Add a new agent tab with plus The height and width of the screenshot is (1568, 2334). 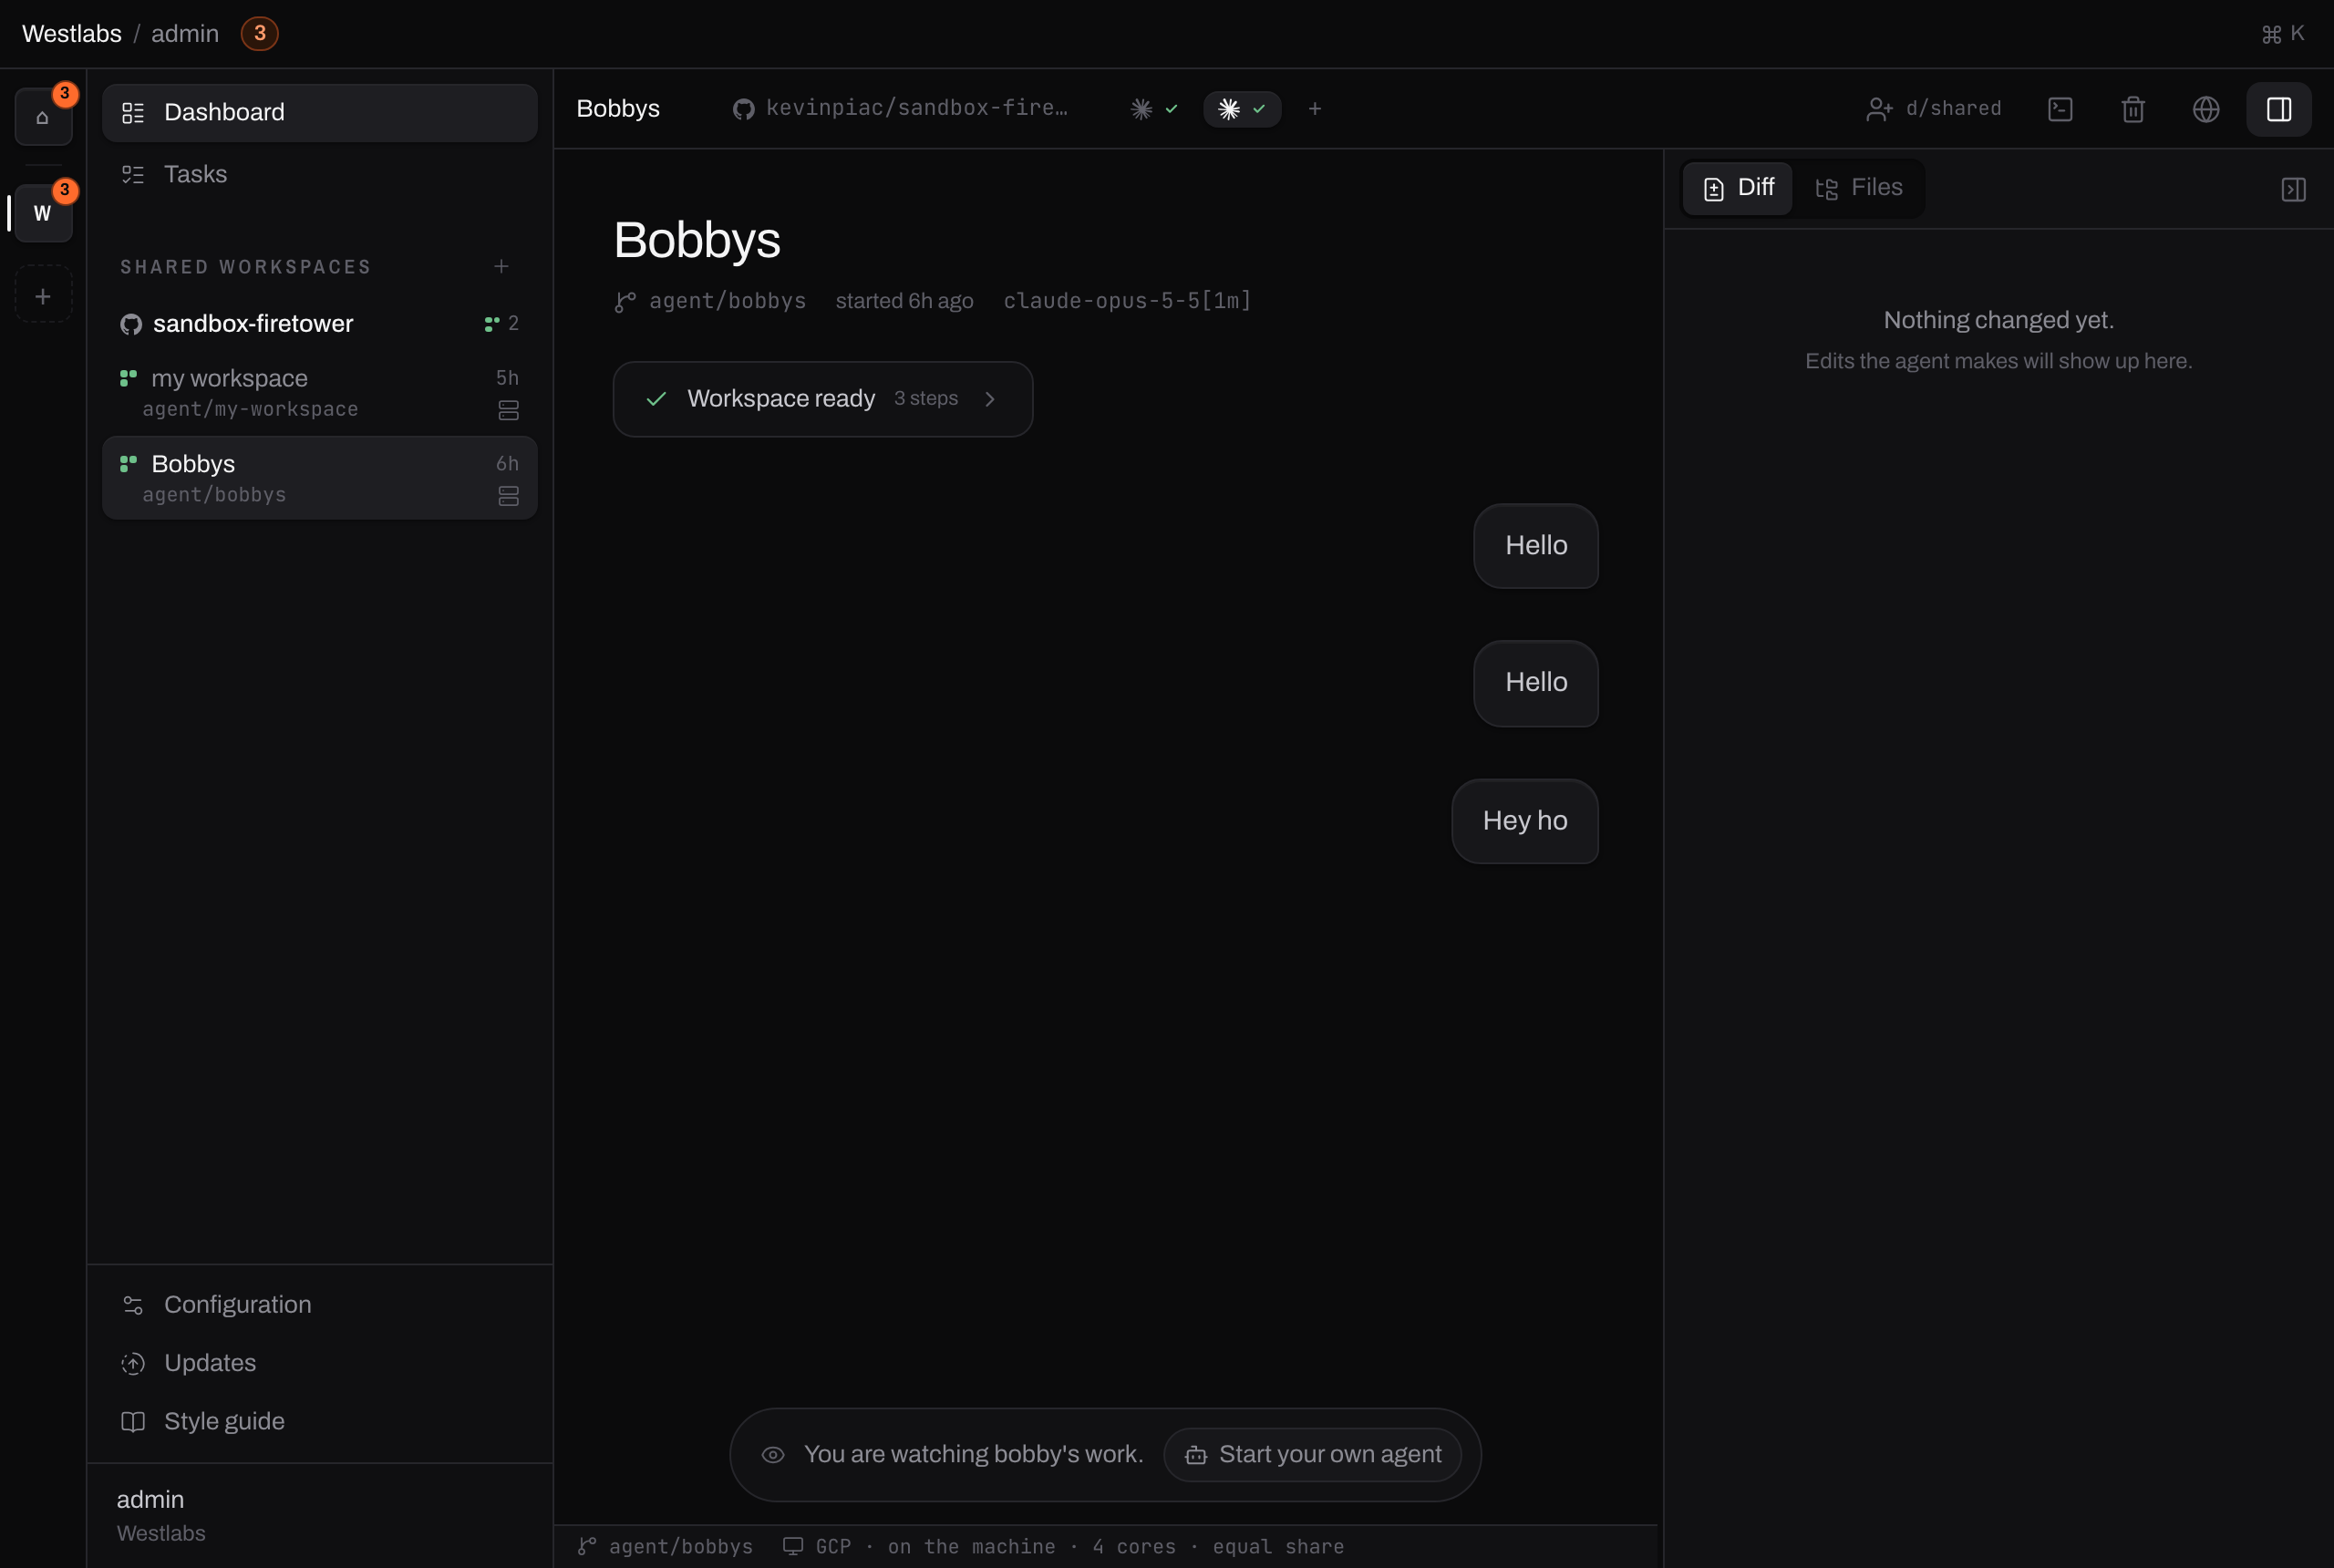click(1315, 109)
